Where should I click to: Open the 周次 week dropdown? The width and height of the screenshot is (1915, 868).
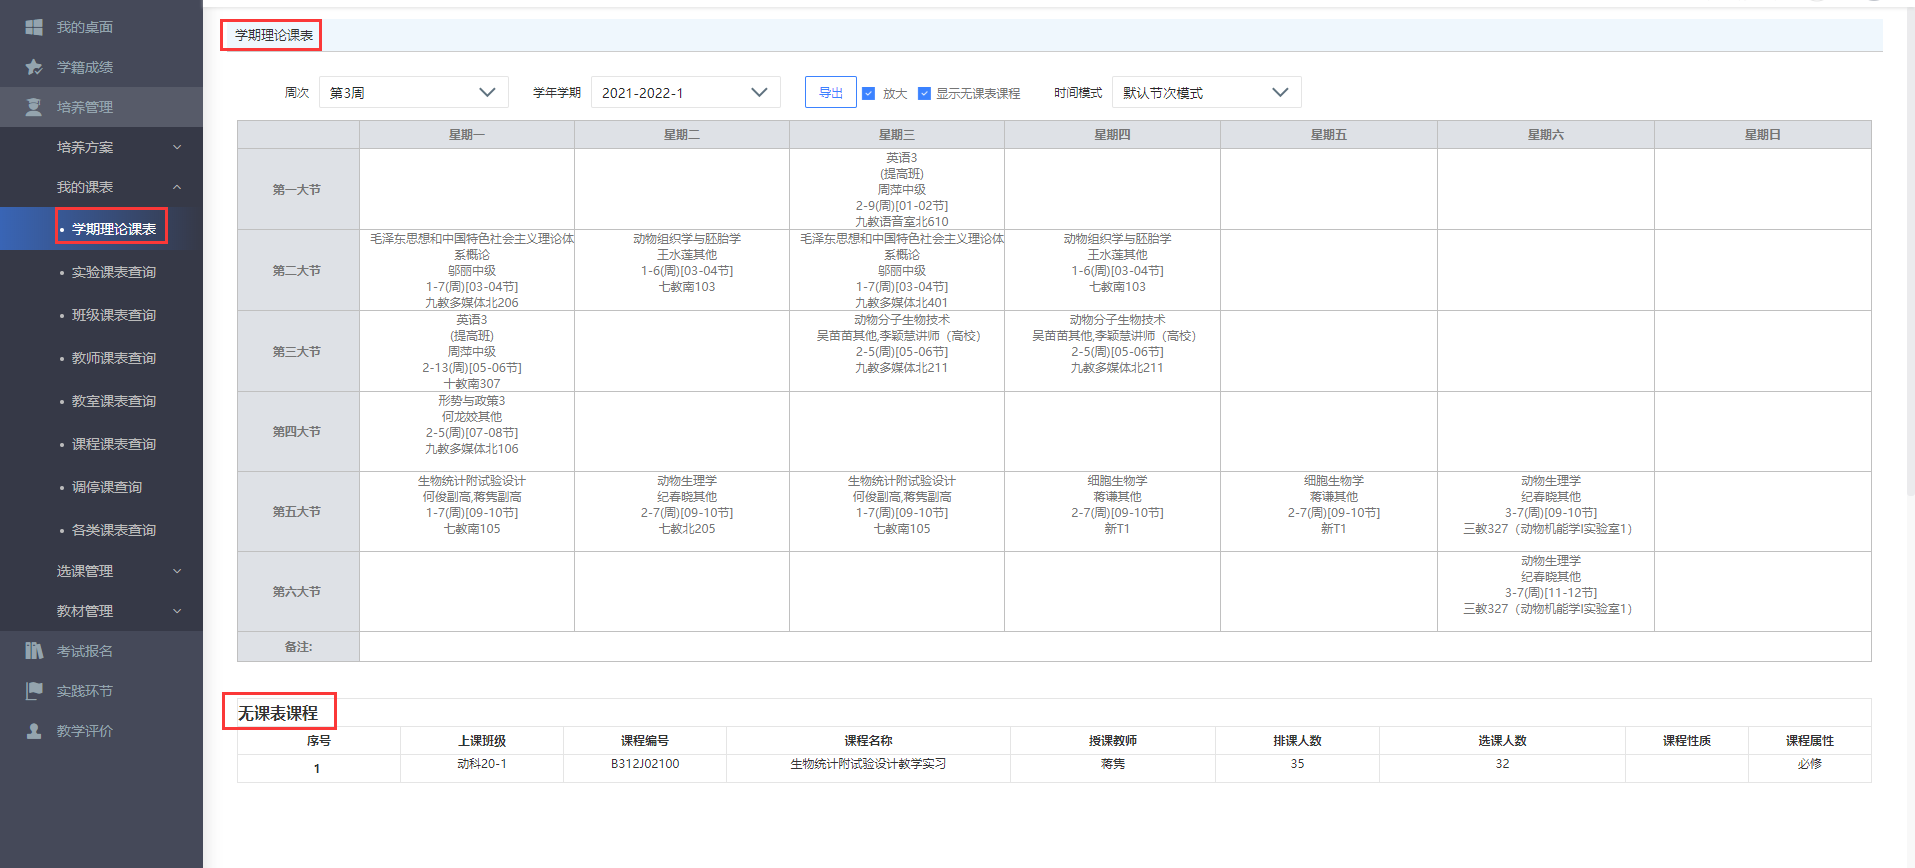[413, 93]
